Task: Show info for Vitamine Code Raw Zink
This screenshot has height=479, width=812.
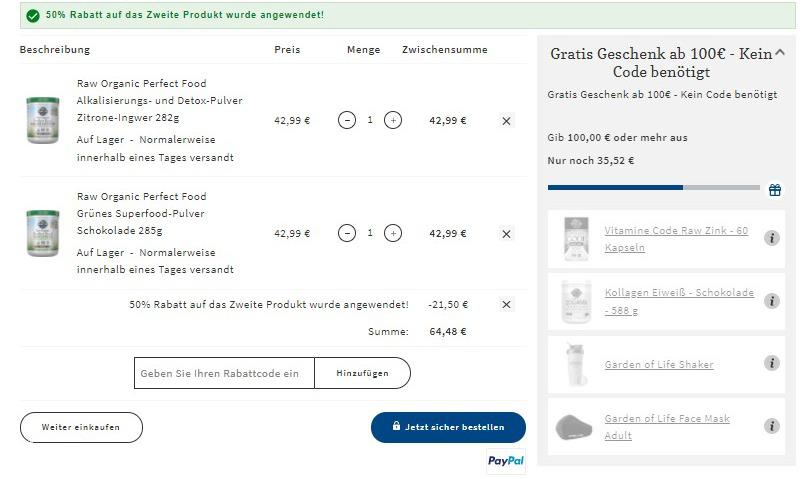Action: (x=772, y=238)
